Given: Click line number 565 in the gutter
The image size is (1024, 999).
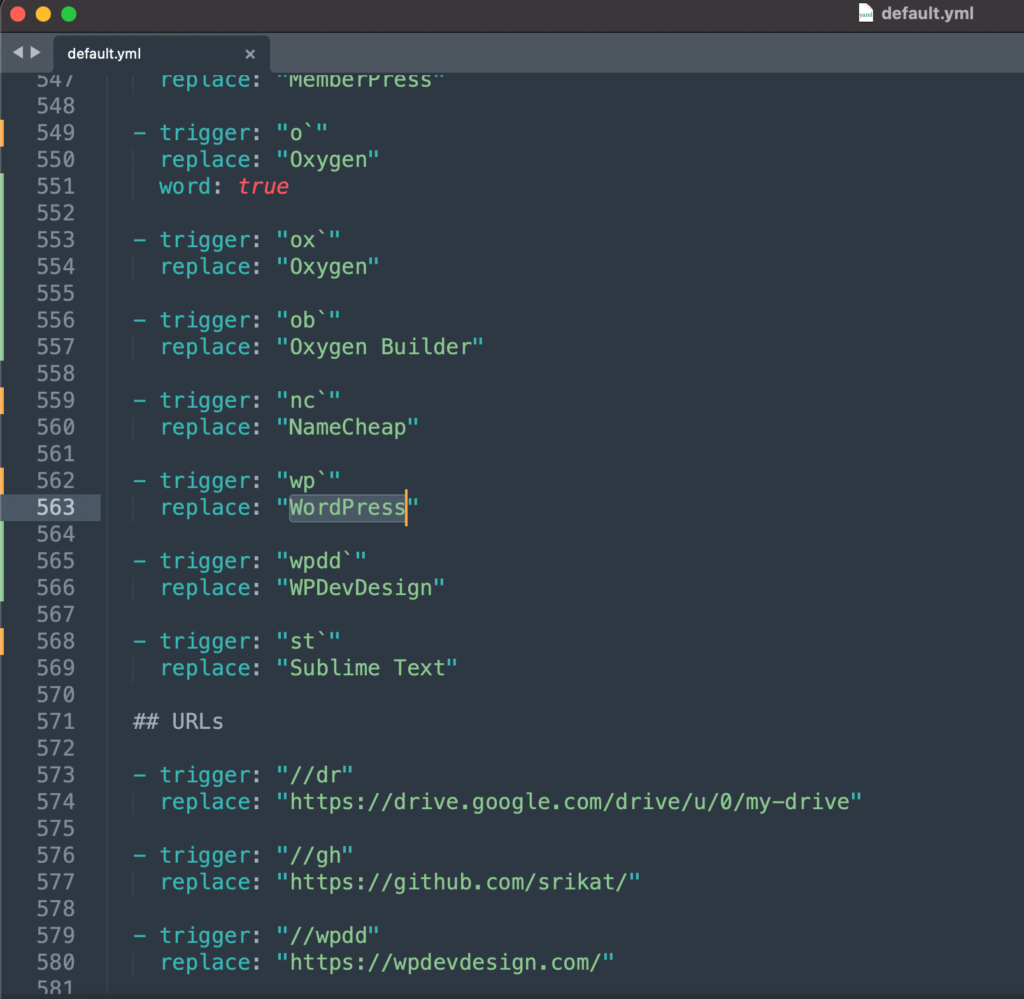Looking at the screenshot, I should click(x=56, y=562).
